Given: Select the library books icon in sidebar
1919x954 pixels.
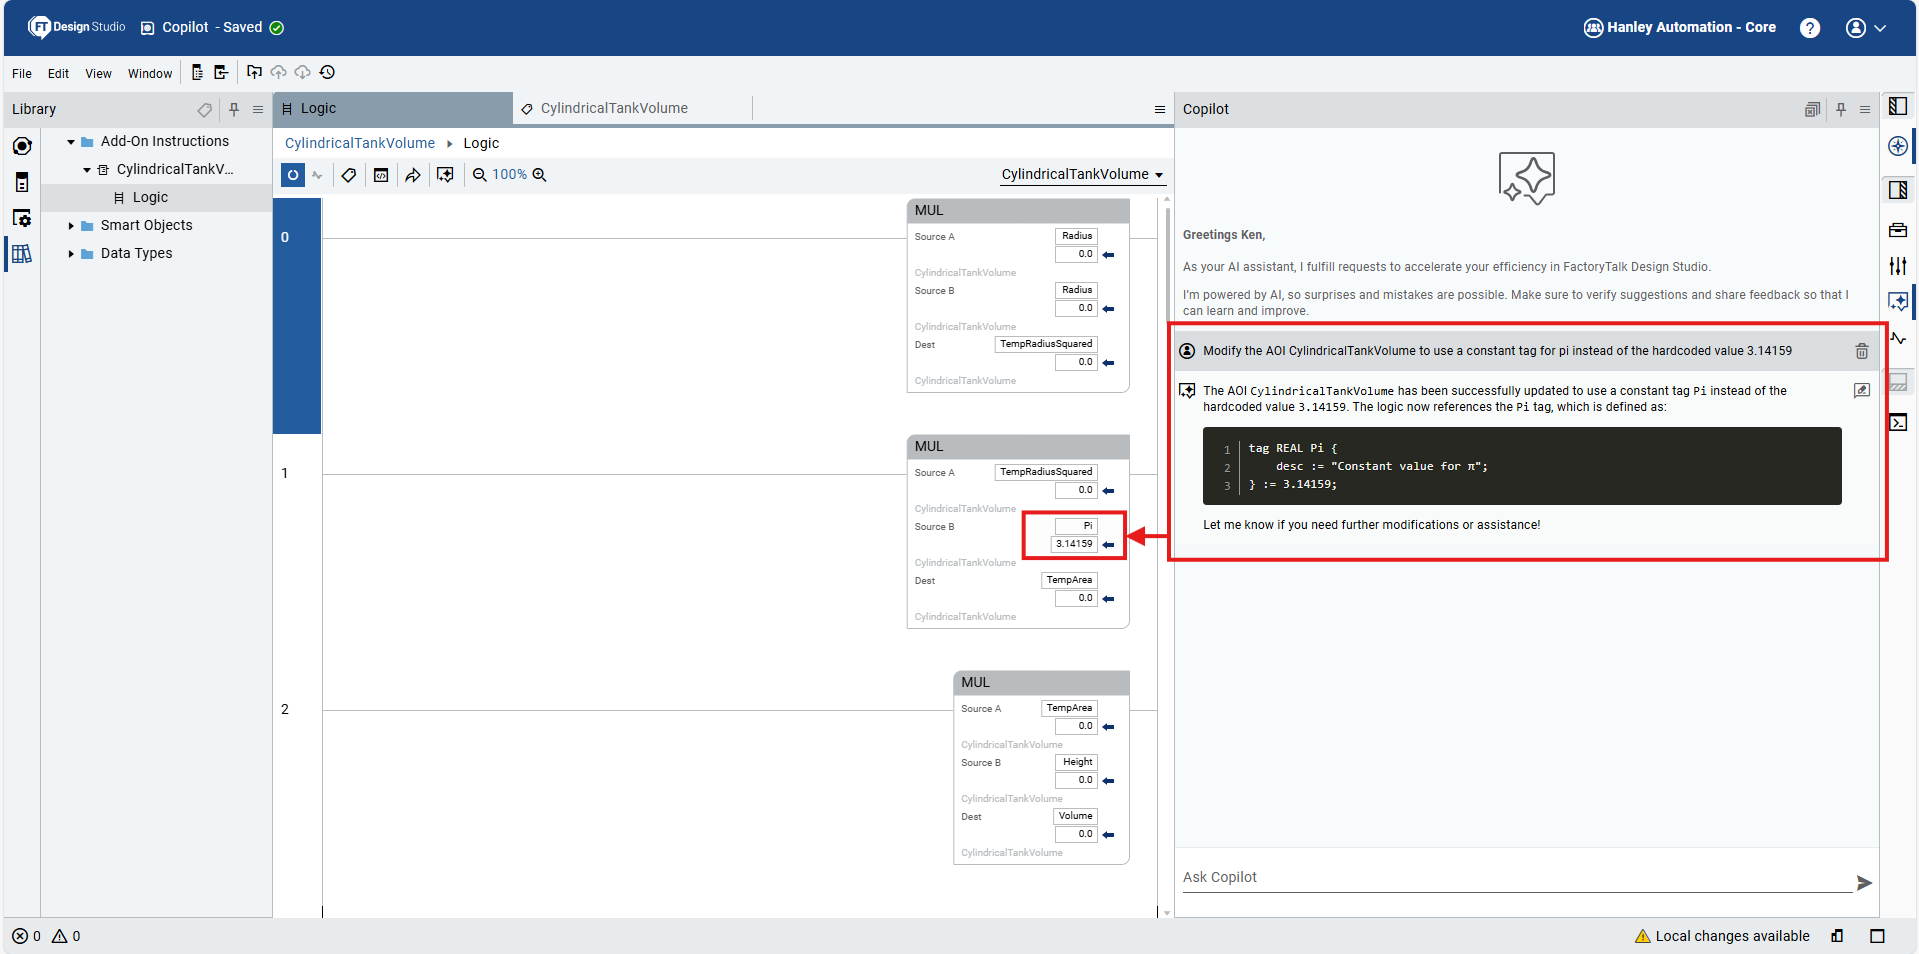Looking at the screenshot, I should pyautogui.click(x=22, y=254).
